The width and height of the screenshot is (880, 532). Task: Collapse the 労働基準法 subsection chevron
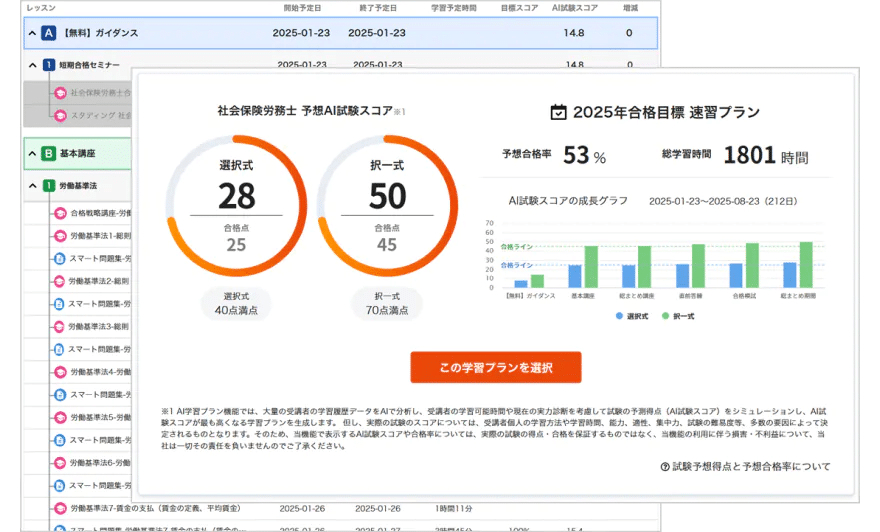(x=32, y=185)
